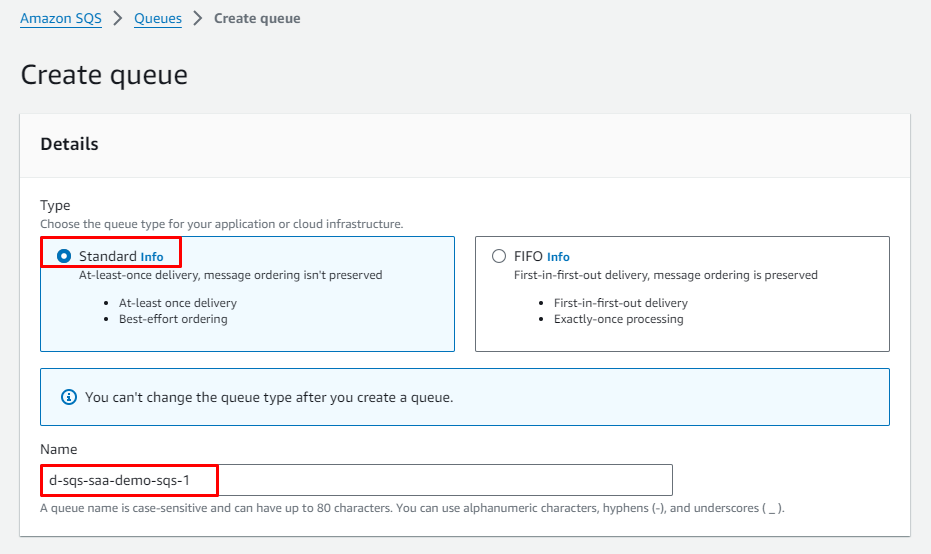Click the Best-effort ordering bullet in Standard tile

173,319
